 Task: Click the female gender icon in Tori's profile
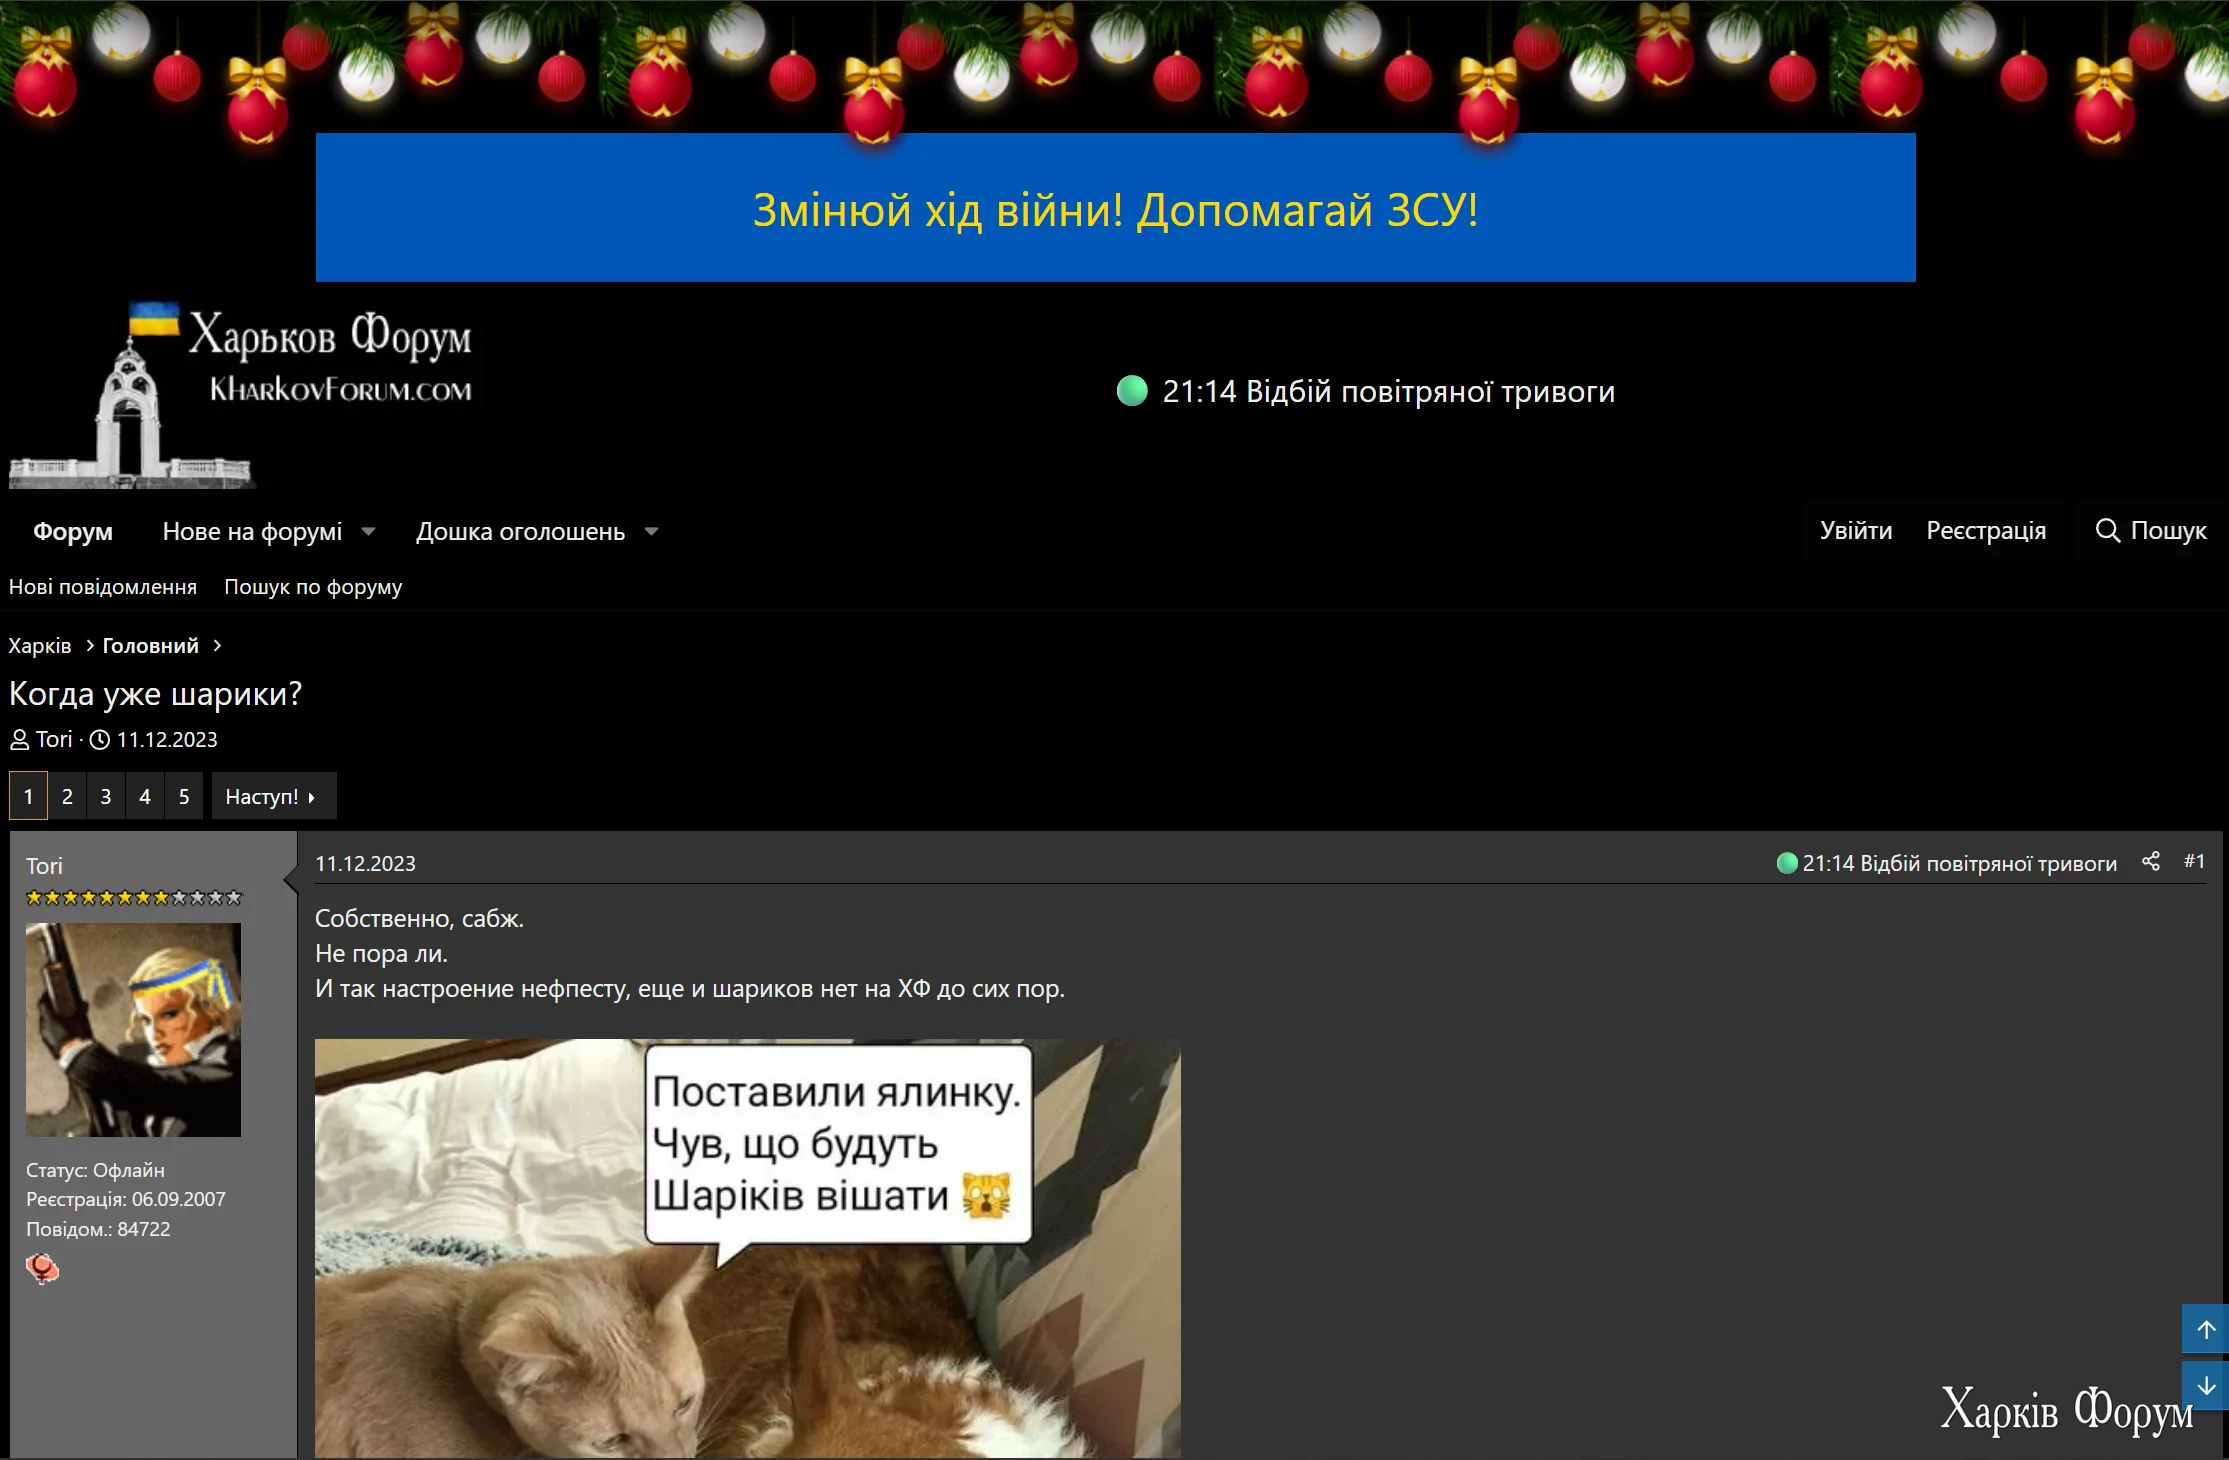point(42,1268)
